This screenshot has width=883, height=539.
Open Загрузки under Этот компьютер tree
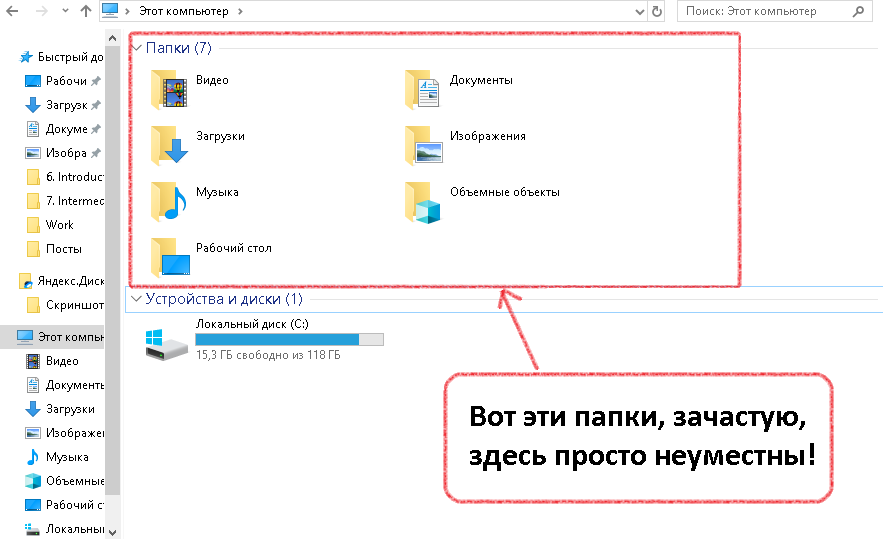pyautogui.click(x=60, y=409)
